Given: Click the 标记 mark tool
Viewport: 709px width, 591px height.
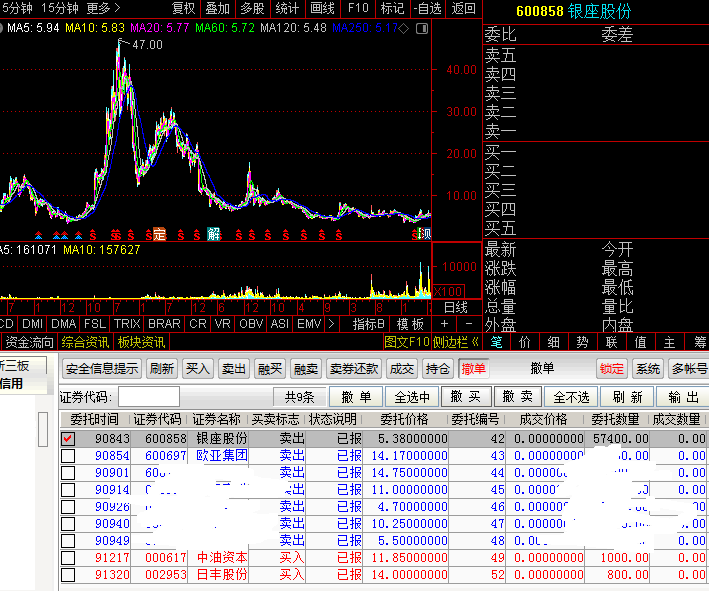Looking at the screenshot, I should 392,8.
